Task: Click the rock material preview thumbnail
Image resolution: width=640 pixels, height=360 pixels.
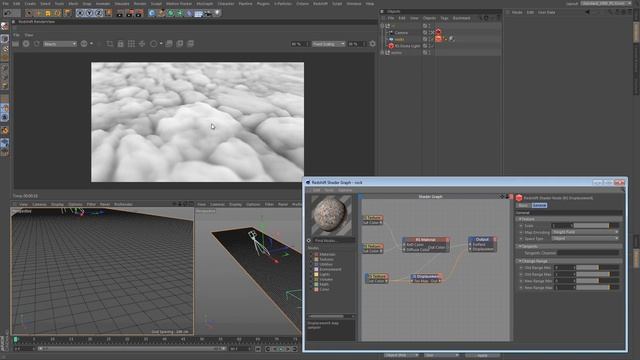Action: (x=331, y=215)
